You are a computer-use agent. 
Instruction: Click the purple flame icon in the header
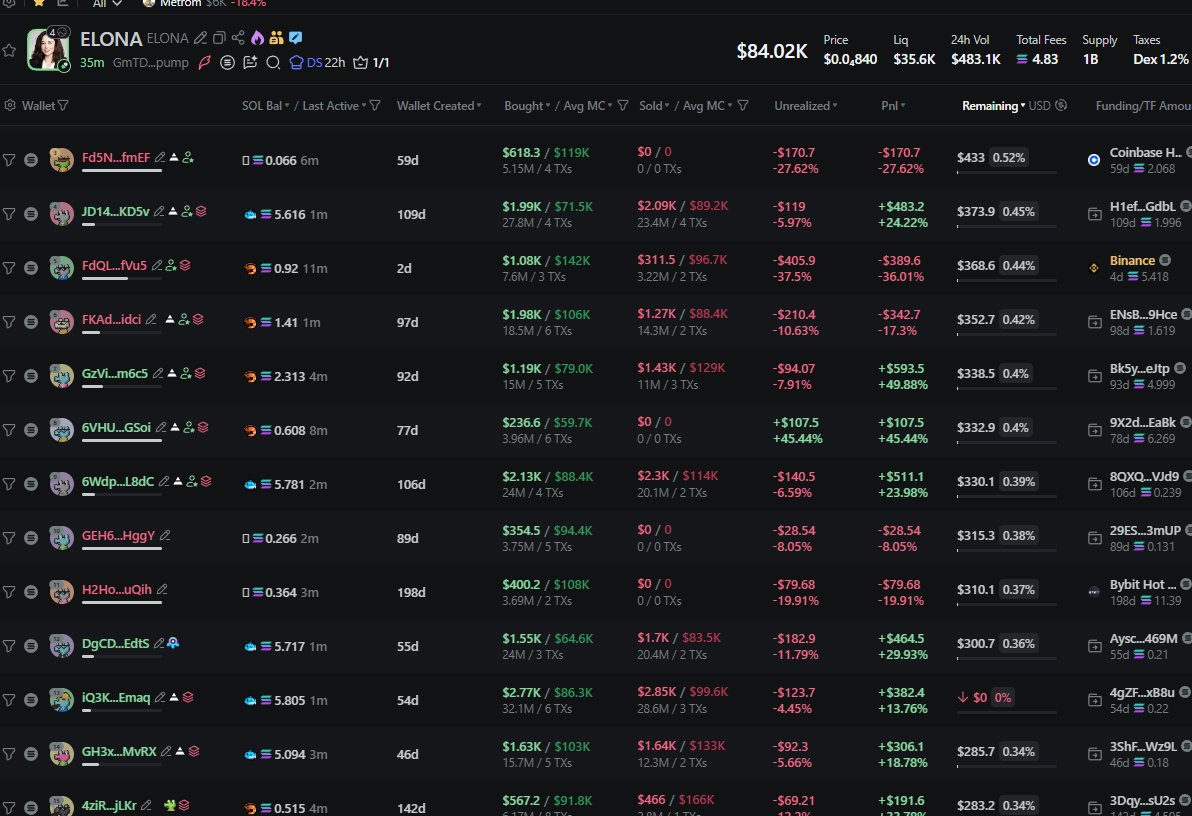[x=257, y=38]
